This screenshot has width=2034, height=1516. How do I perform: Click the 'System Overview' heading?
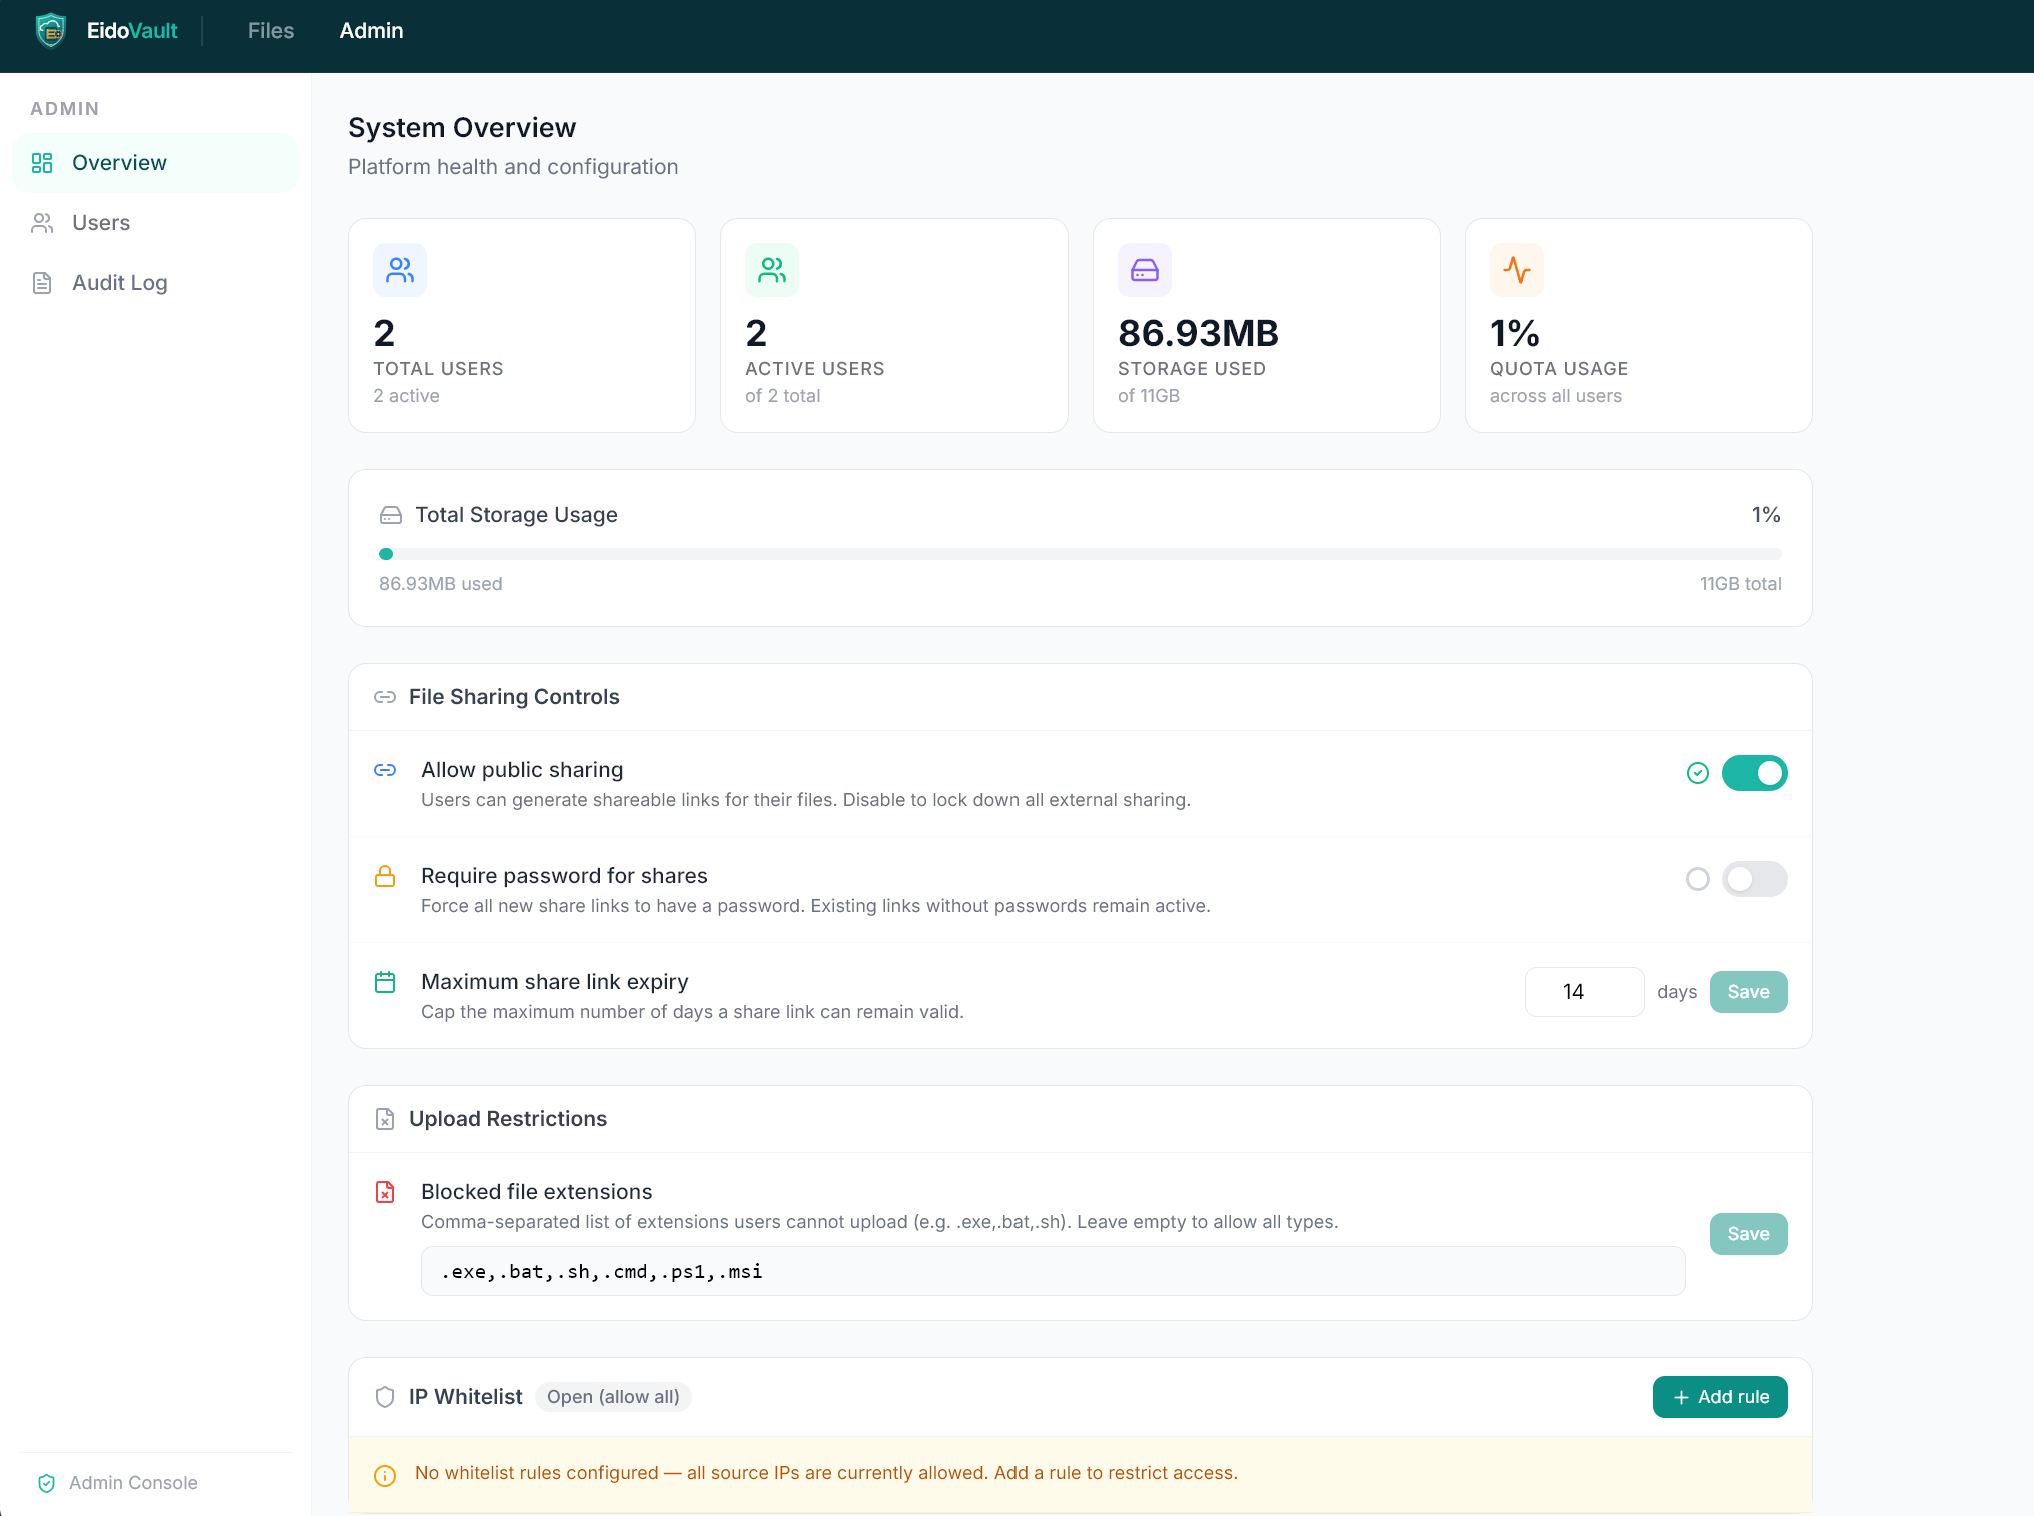coord(462,128)
